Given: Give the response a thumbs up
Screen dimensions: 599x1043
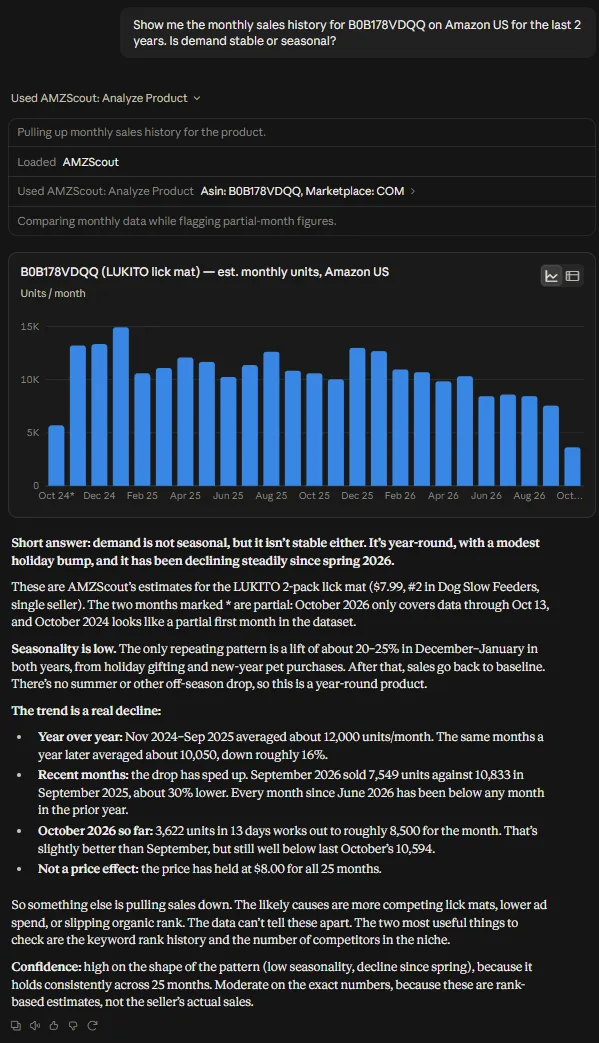Looking at the screenshot, I should tap(55, 1026).
